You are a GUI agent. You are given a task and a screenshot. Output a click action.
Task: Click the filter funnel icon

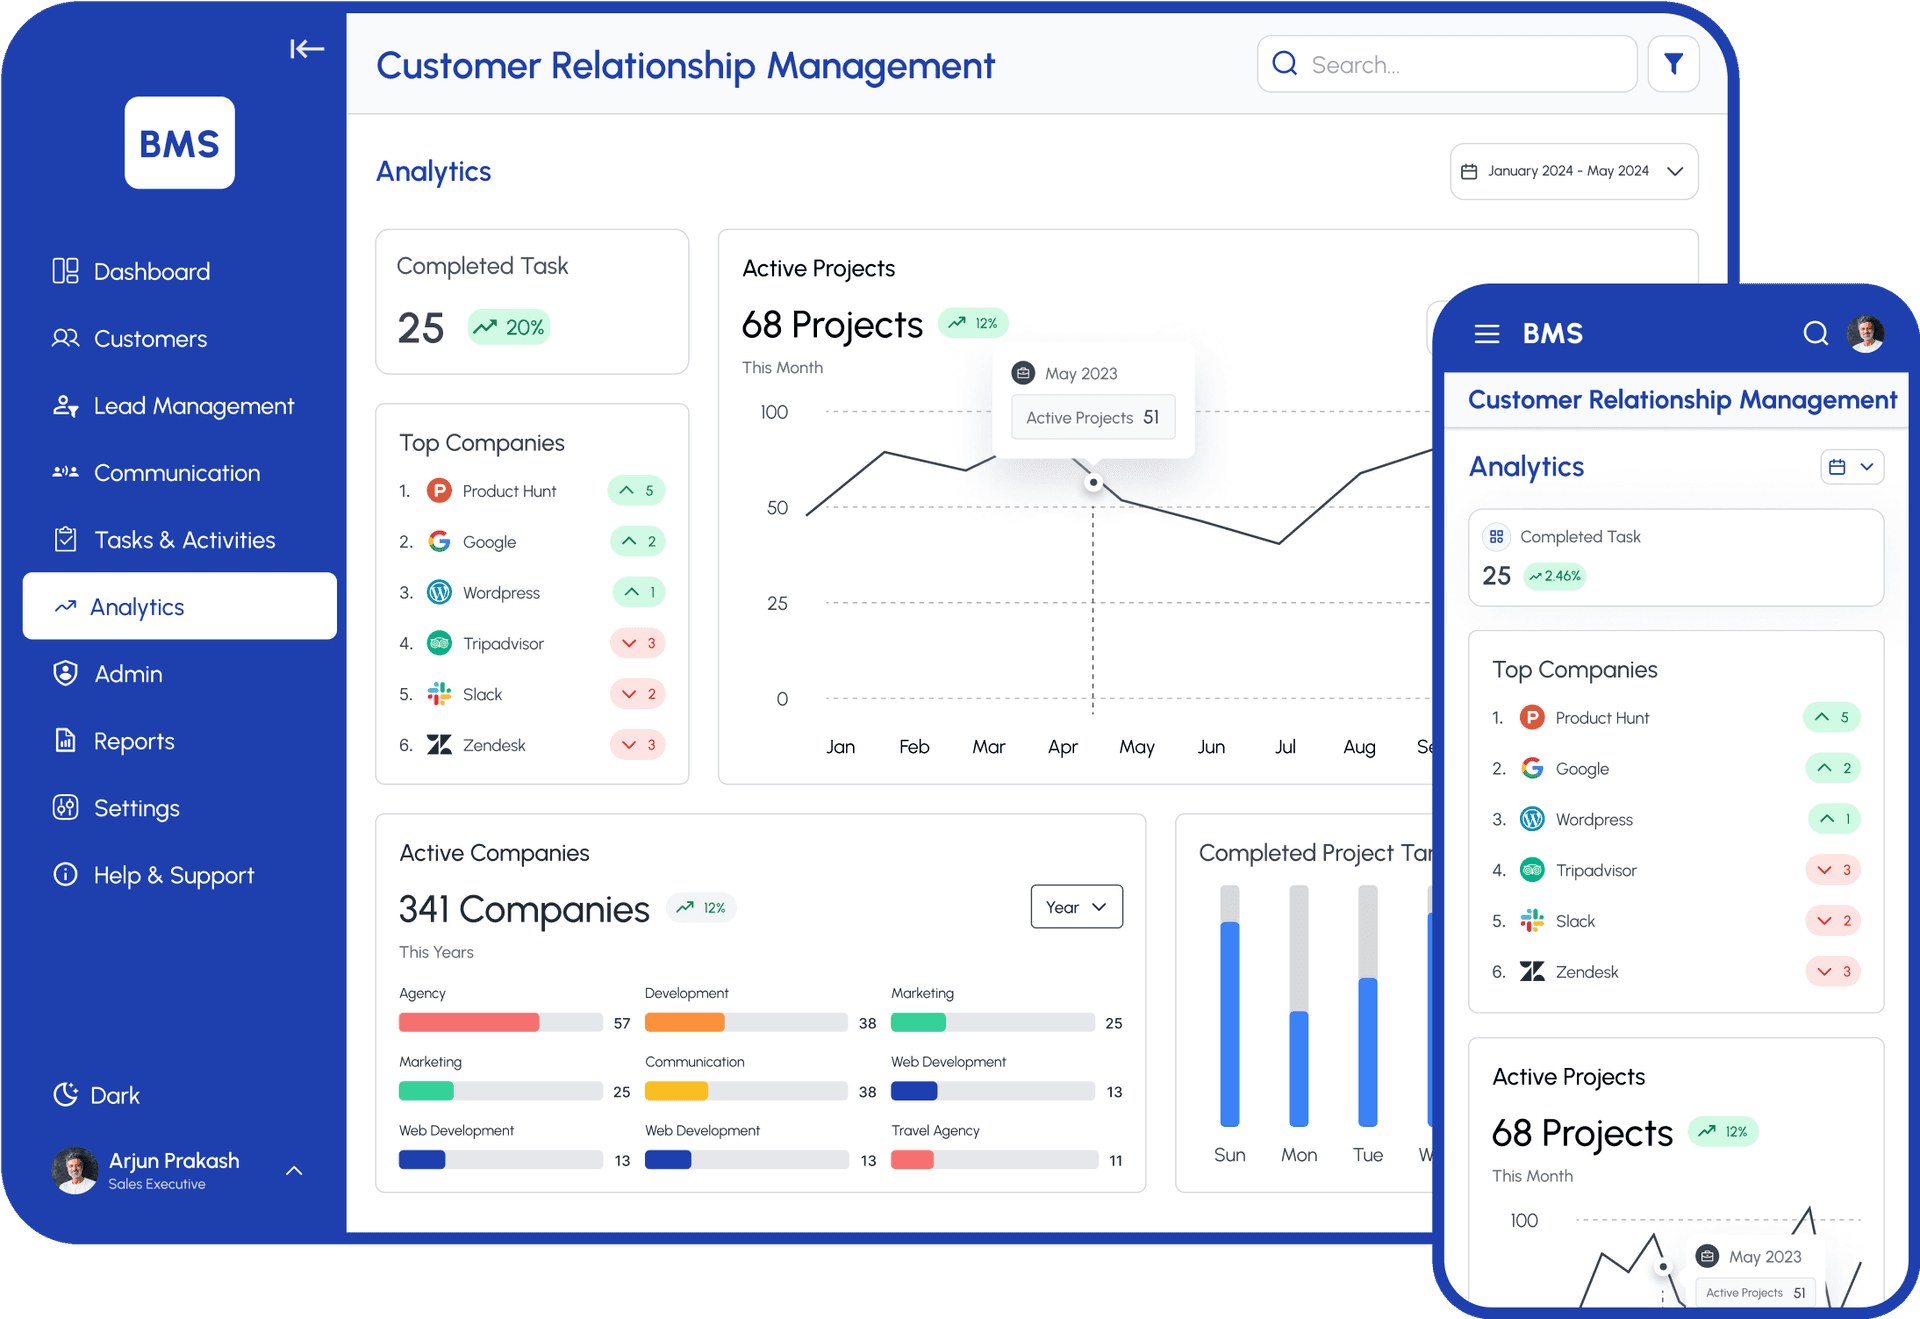[1673, 64]
